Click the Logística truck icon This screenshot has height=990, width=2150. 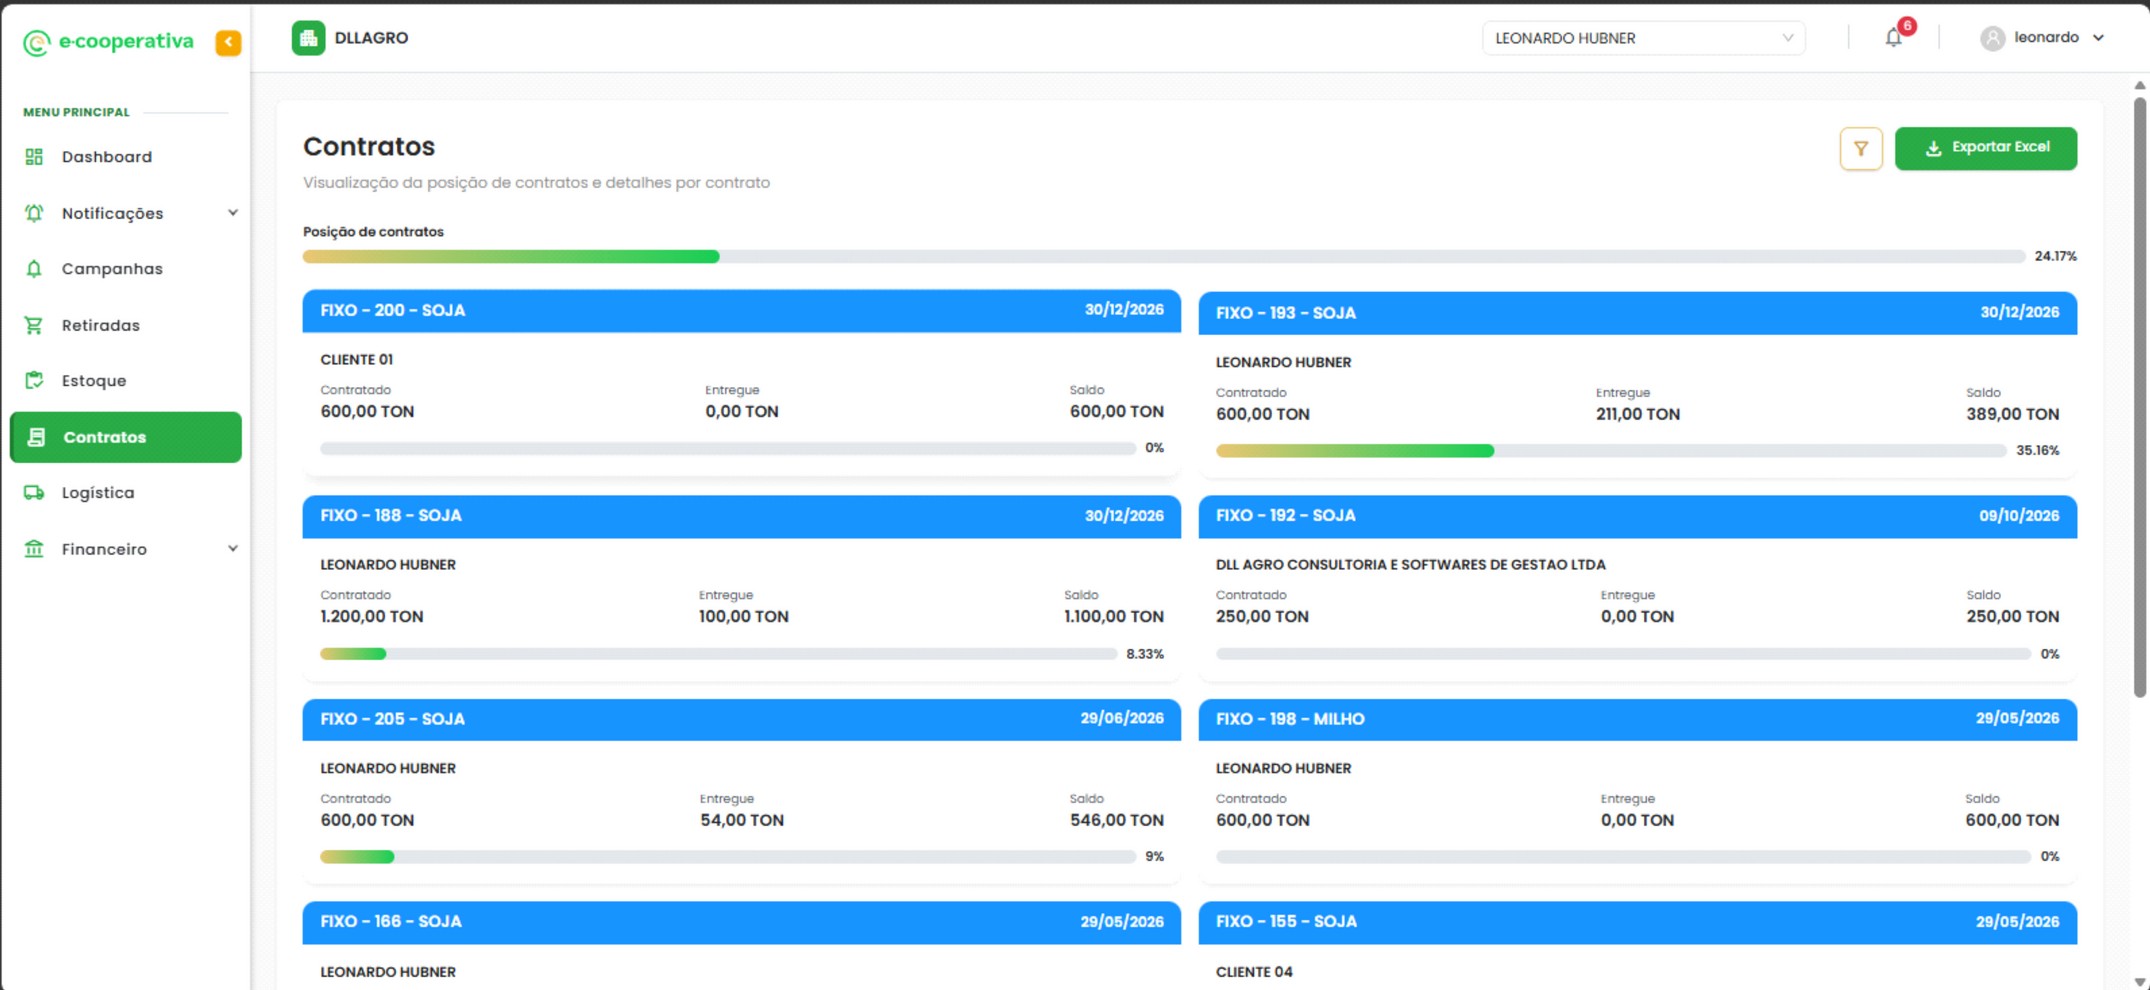[34, 493]
